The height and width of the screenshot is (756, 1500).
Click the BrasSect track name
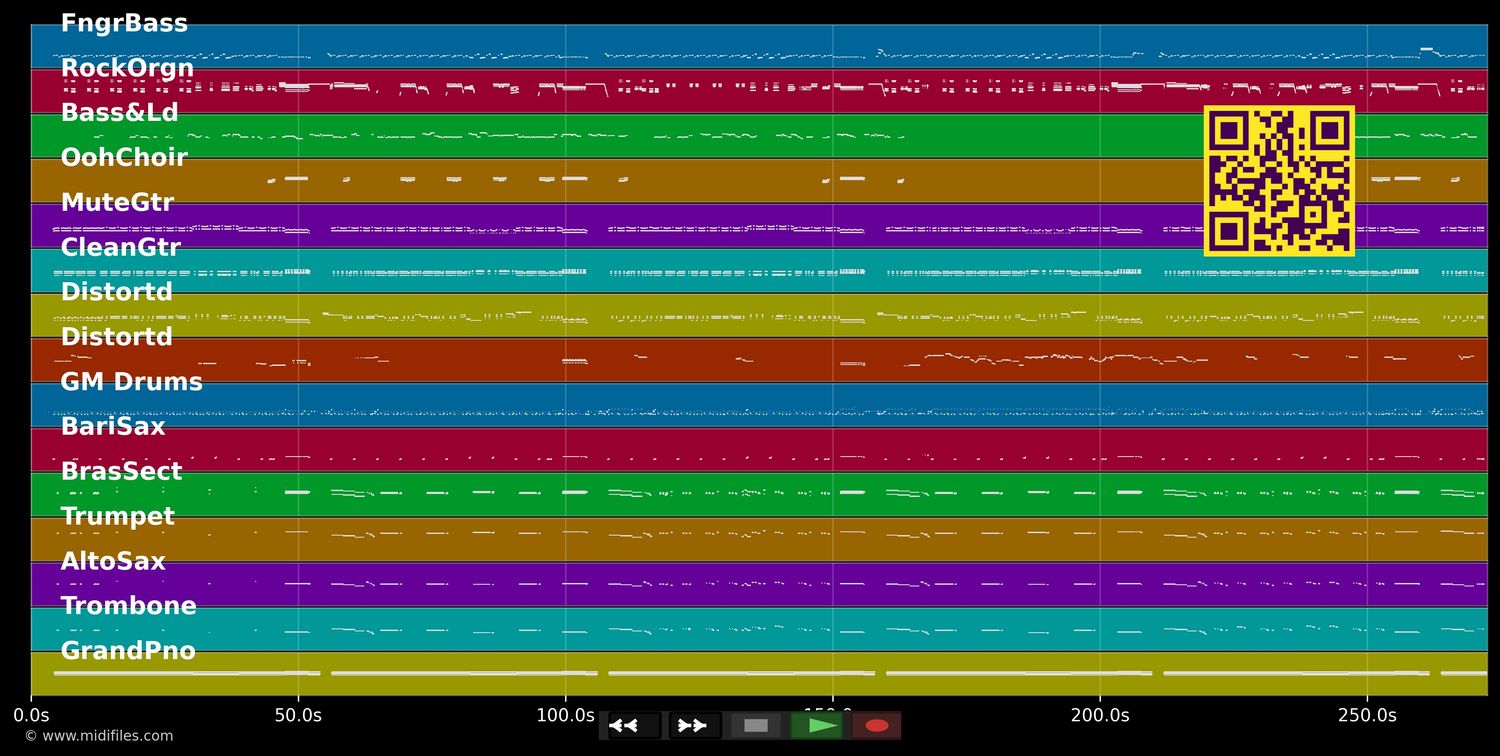point(122,471)
